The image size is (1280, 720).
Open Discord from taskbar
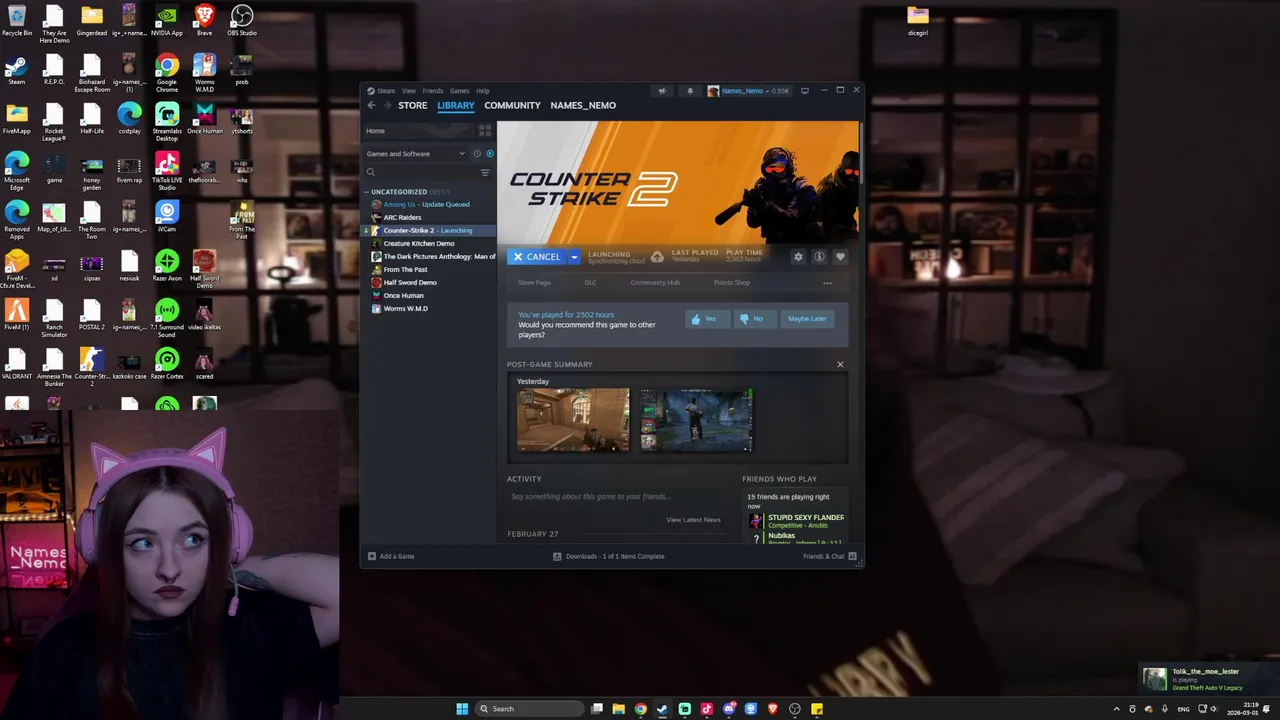point(729,709)
